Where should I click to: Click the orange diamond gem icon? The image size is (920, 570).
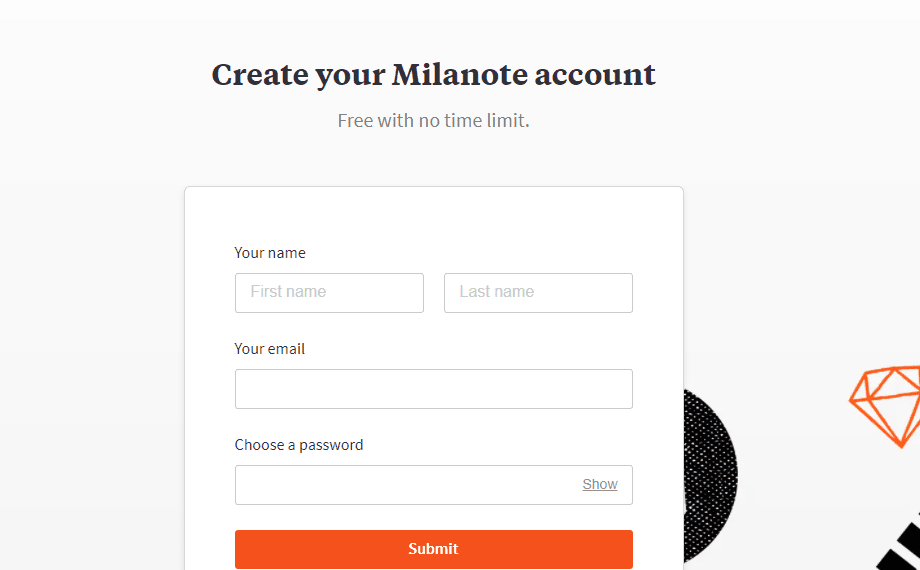pyautogui.click(x=885, y=406)
